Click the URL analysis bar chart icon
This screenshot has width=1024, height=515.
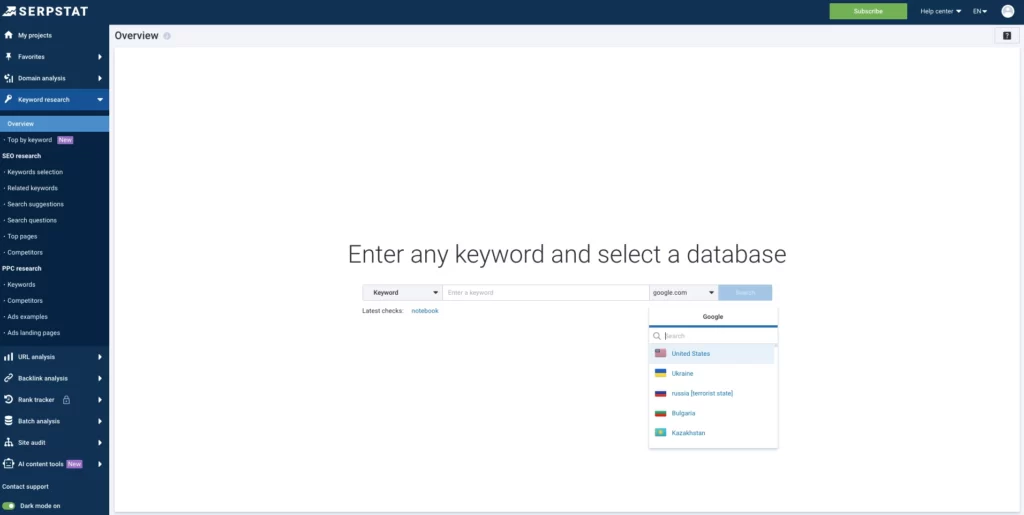8,357
